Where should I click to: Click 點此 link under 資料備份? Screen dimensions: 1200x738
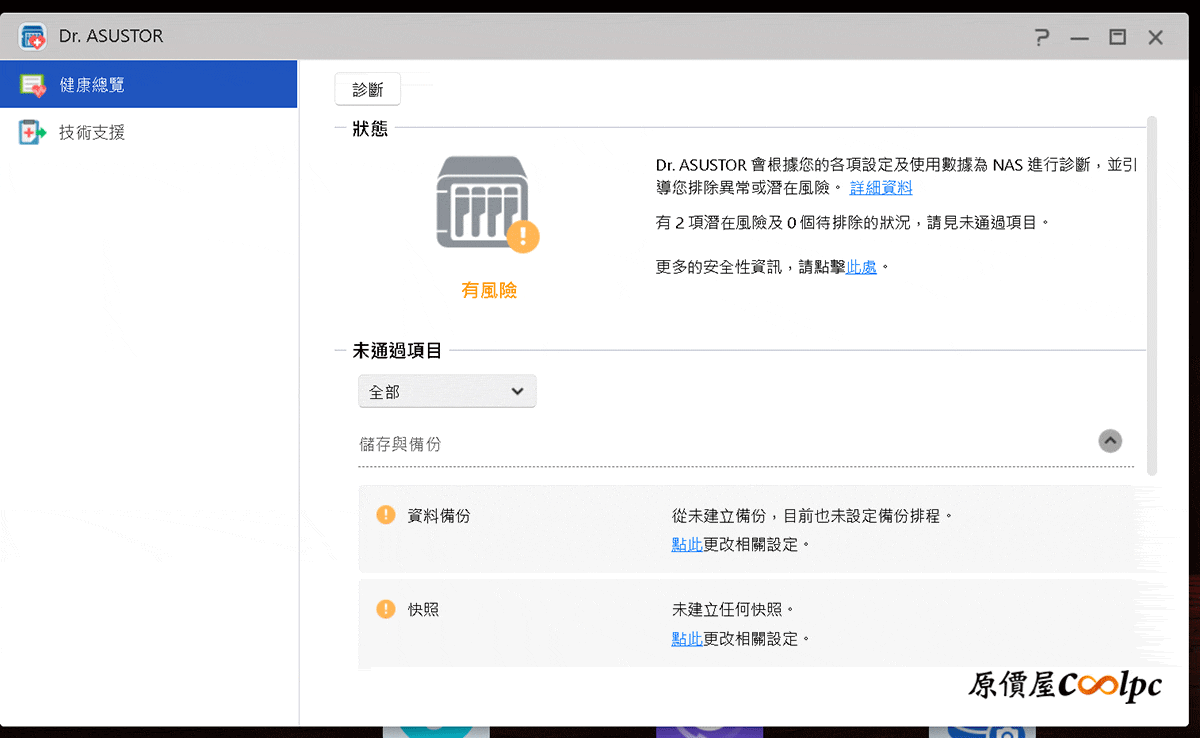[687, 545]
